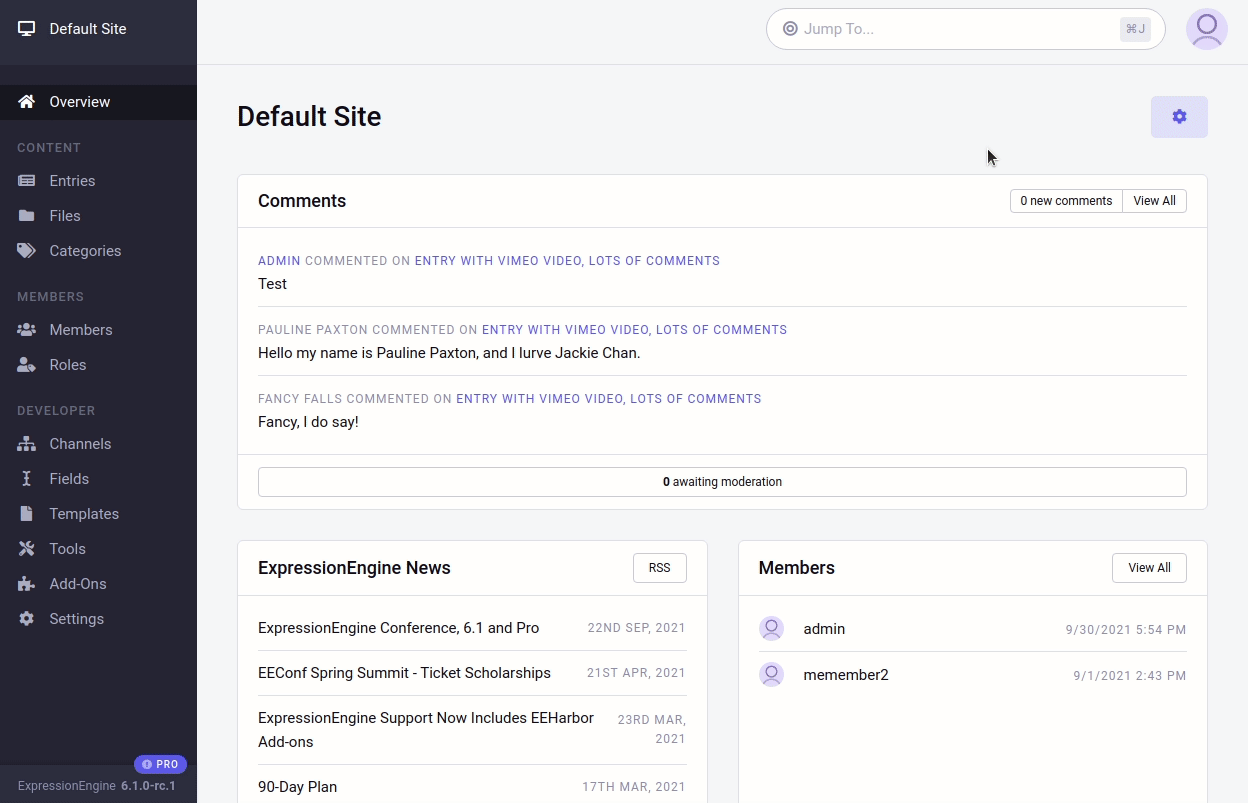Go to Templates
Screen dimensions: 1248x803
point(98,514)
